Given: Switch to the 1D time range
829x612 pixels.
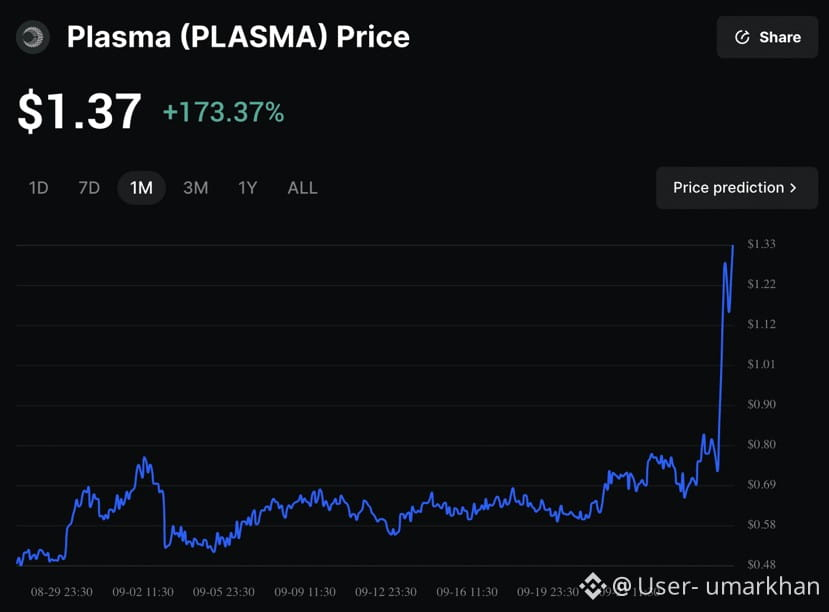Looking at the screenshot, I should point(38,188).
